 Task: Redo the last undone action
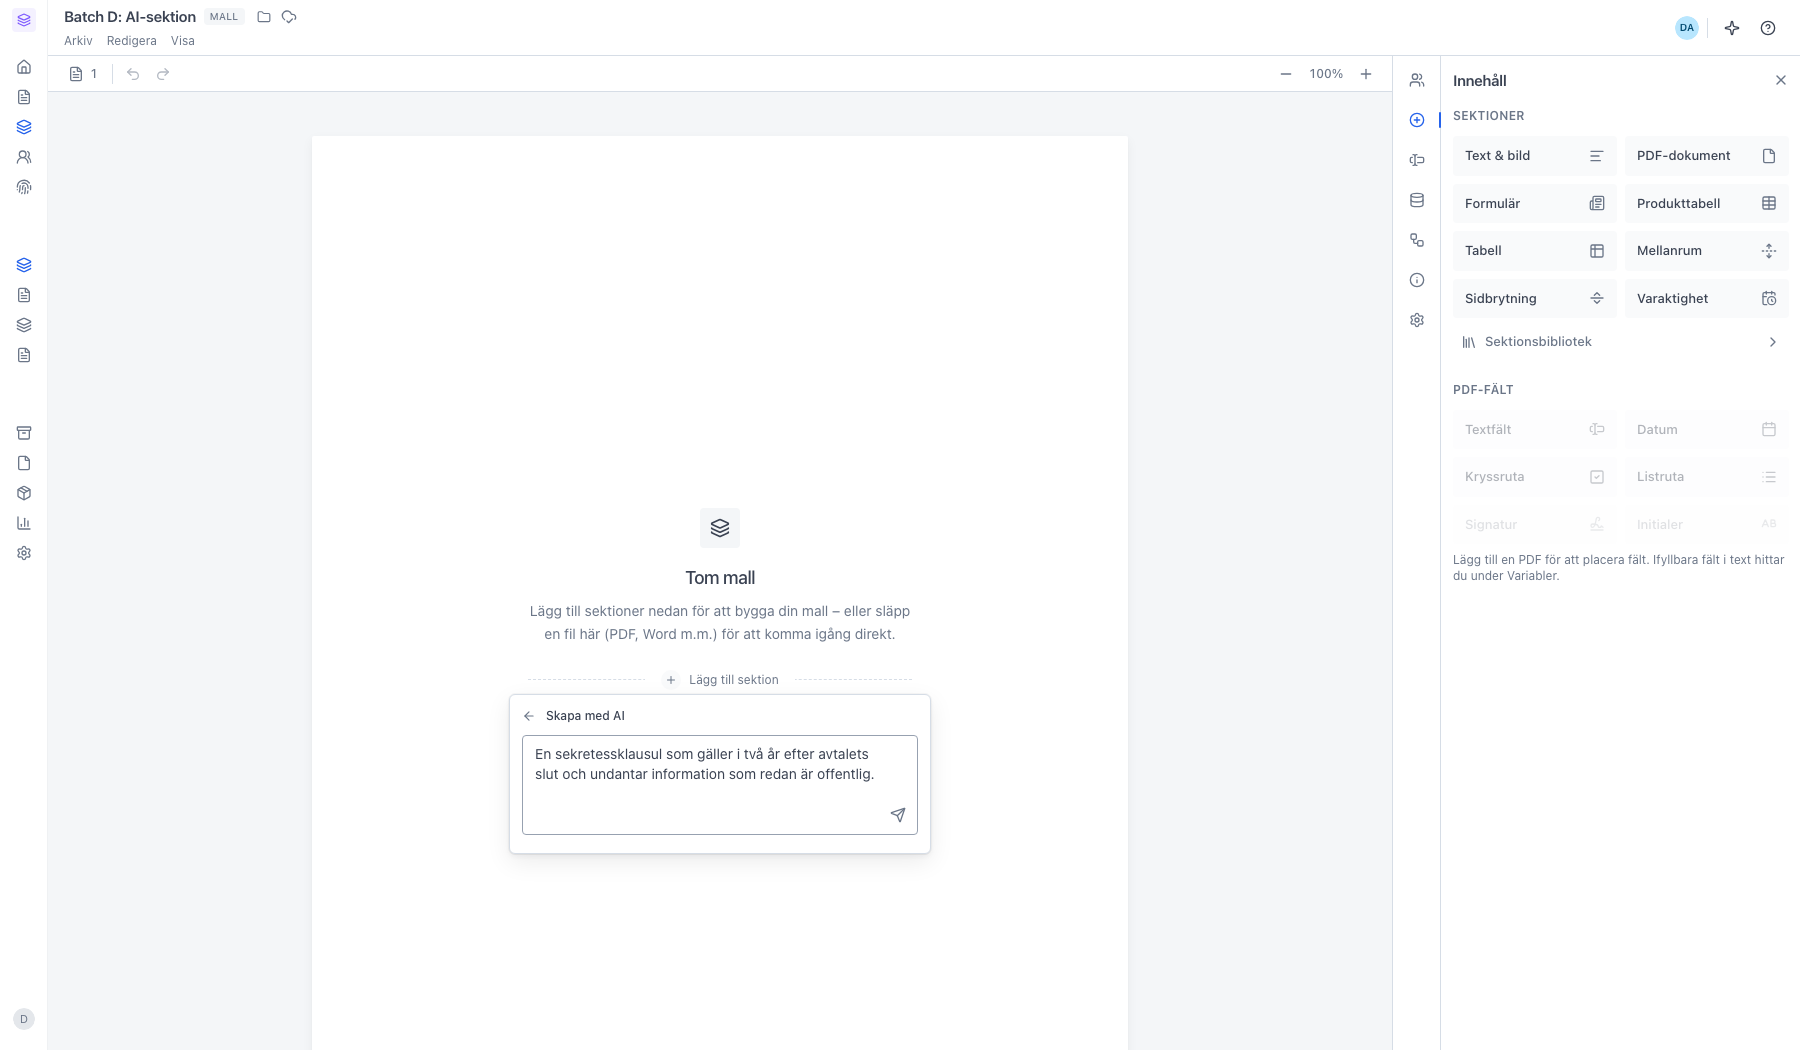pyautogui.click(x=163, y=74)
